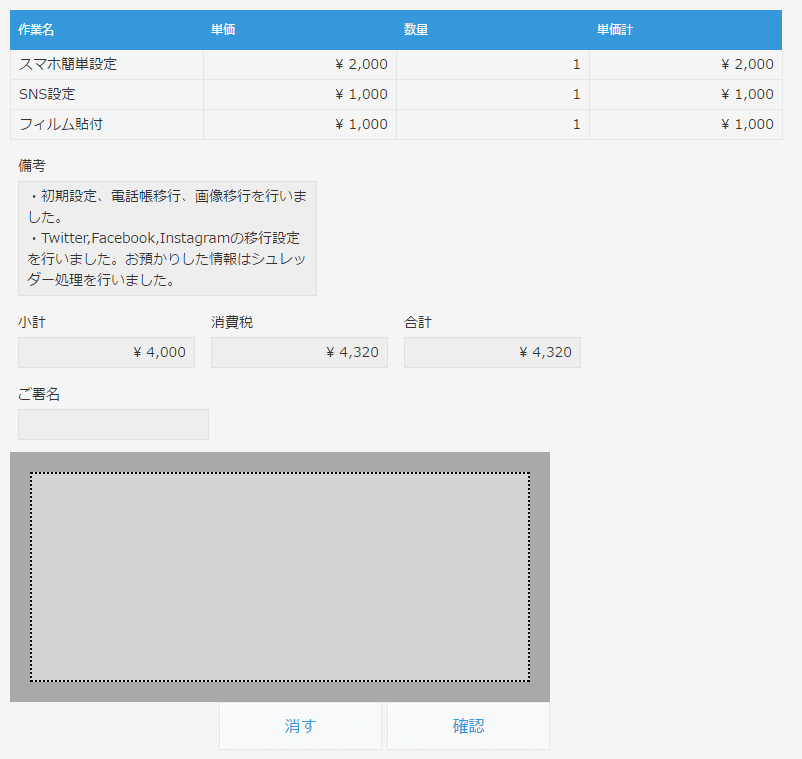
Task: Click the 単価 cell in フィルム貼付 row
Action: pyautogui.click(x=300, y=124)
